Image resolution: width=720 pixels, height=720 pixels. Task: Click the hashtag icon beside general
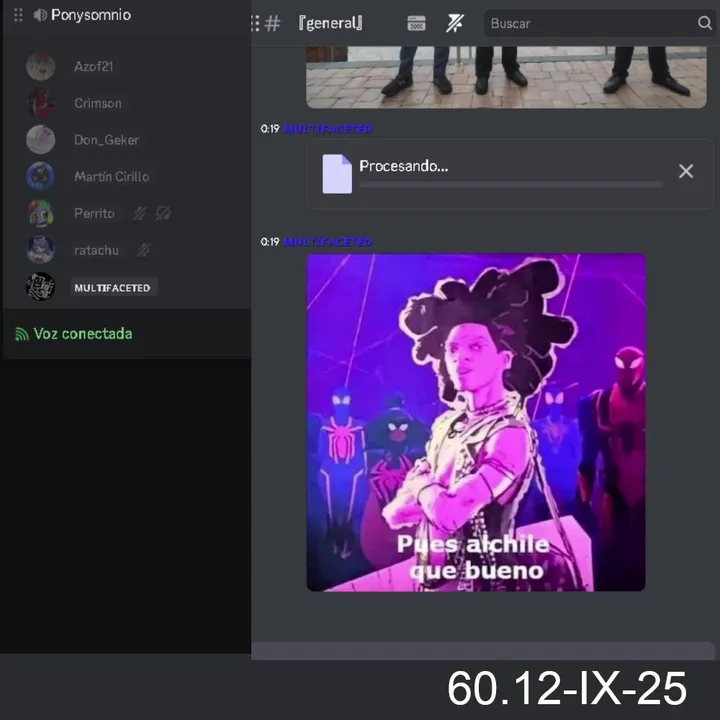[x=273, y=23]
